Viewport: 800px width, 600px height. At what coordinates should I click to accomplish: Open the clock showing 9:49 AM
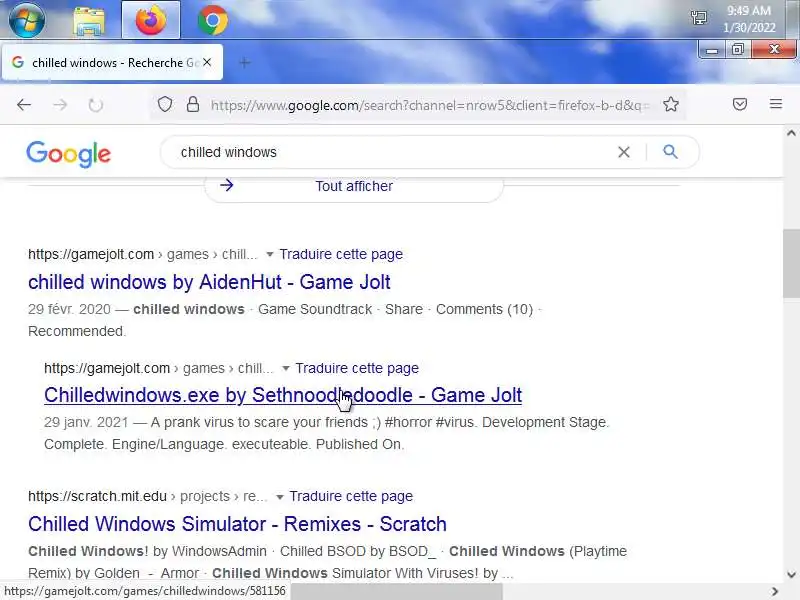(749, 19)
